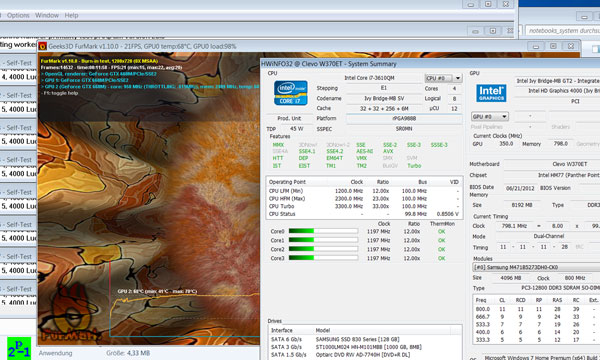600x360 pixels.
Task: Maximize the FurMark window
Action: 553,46
